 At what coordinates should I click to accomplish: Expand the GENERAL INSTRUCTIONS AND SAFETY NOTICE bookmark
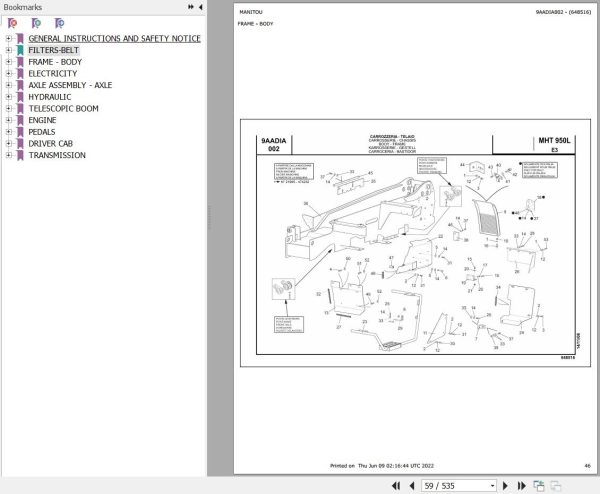pos(8,38)
